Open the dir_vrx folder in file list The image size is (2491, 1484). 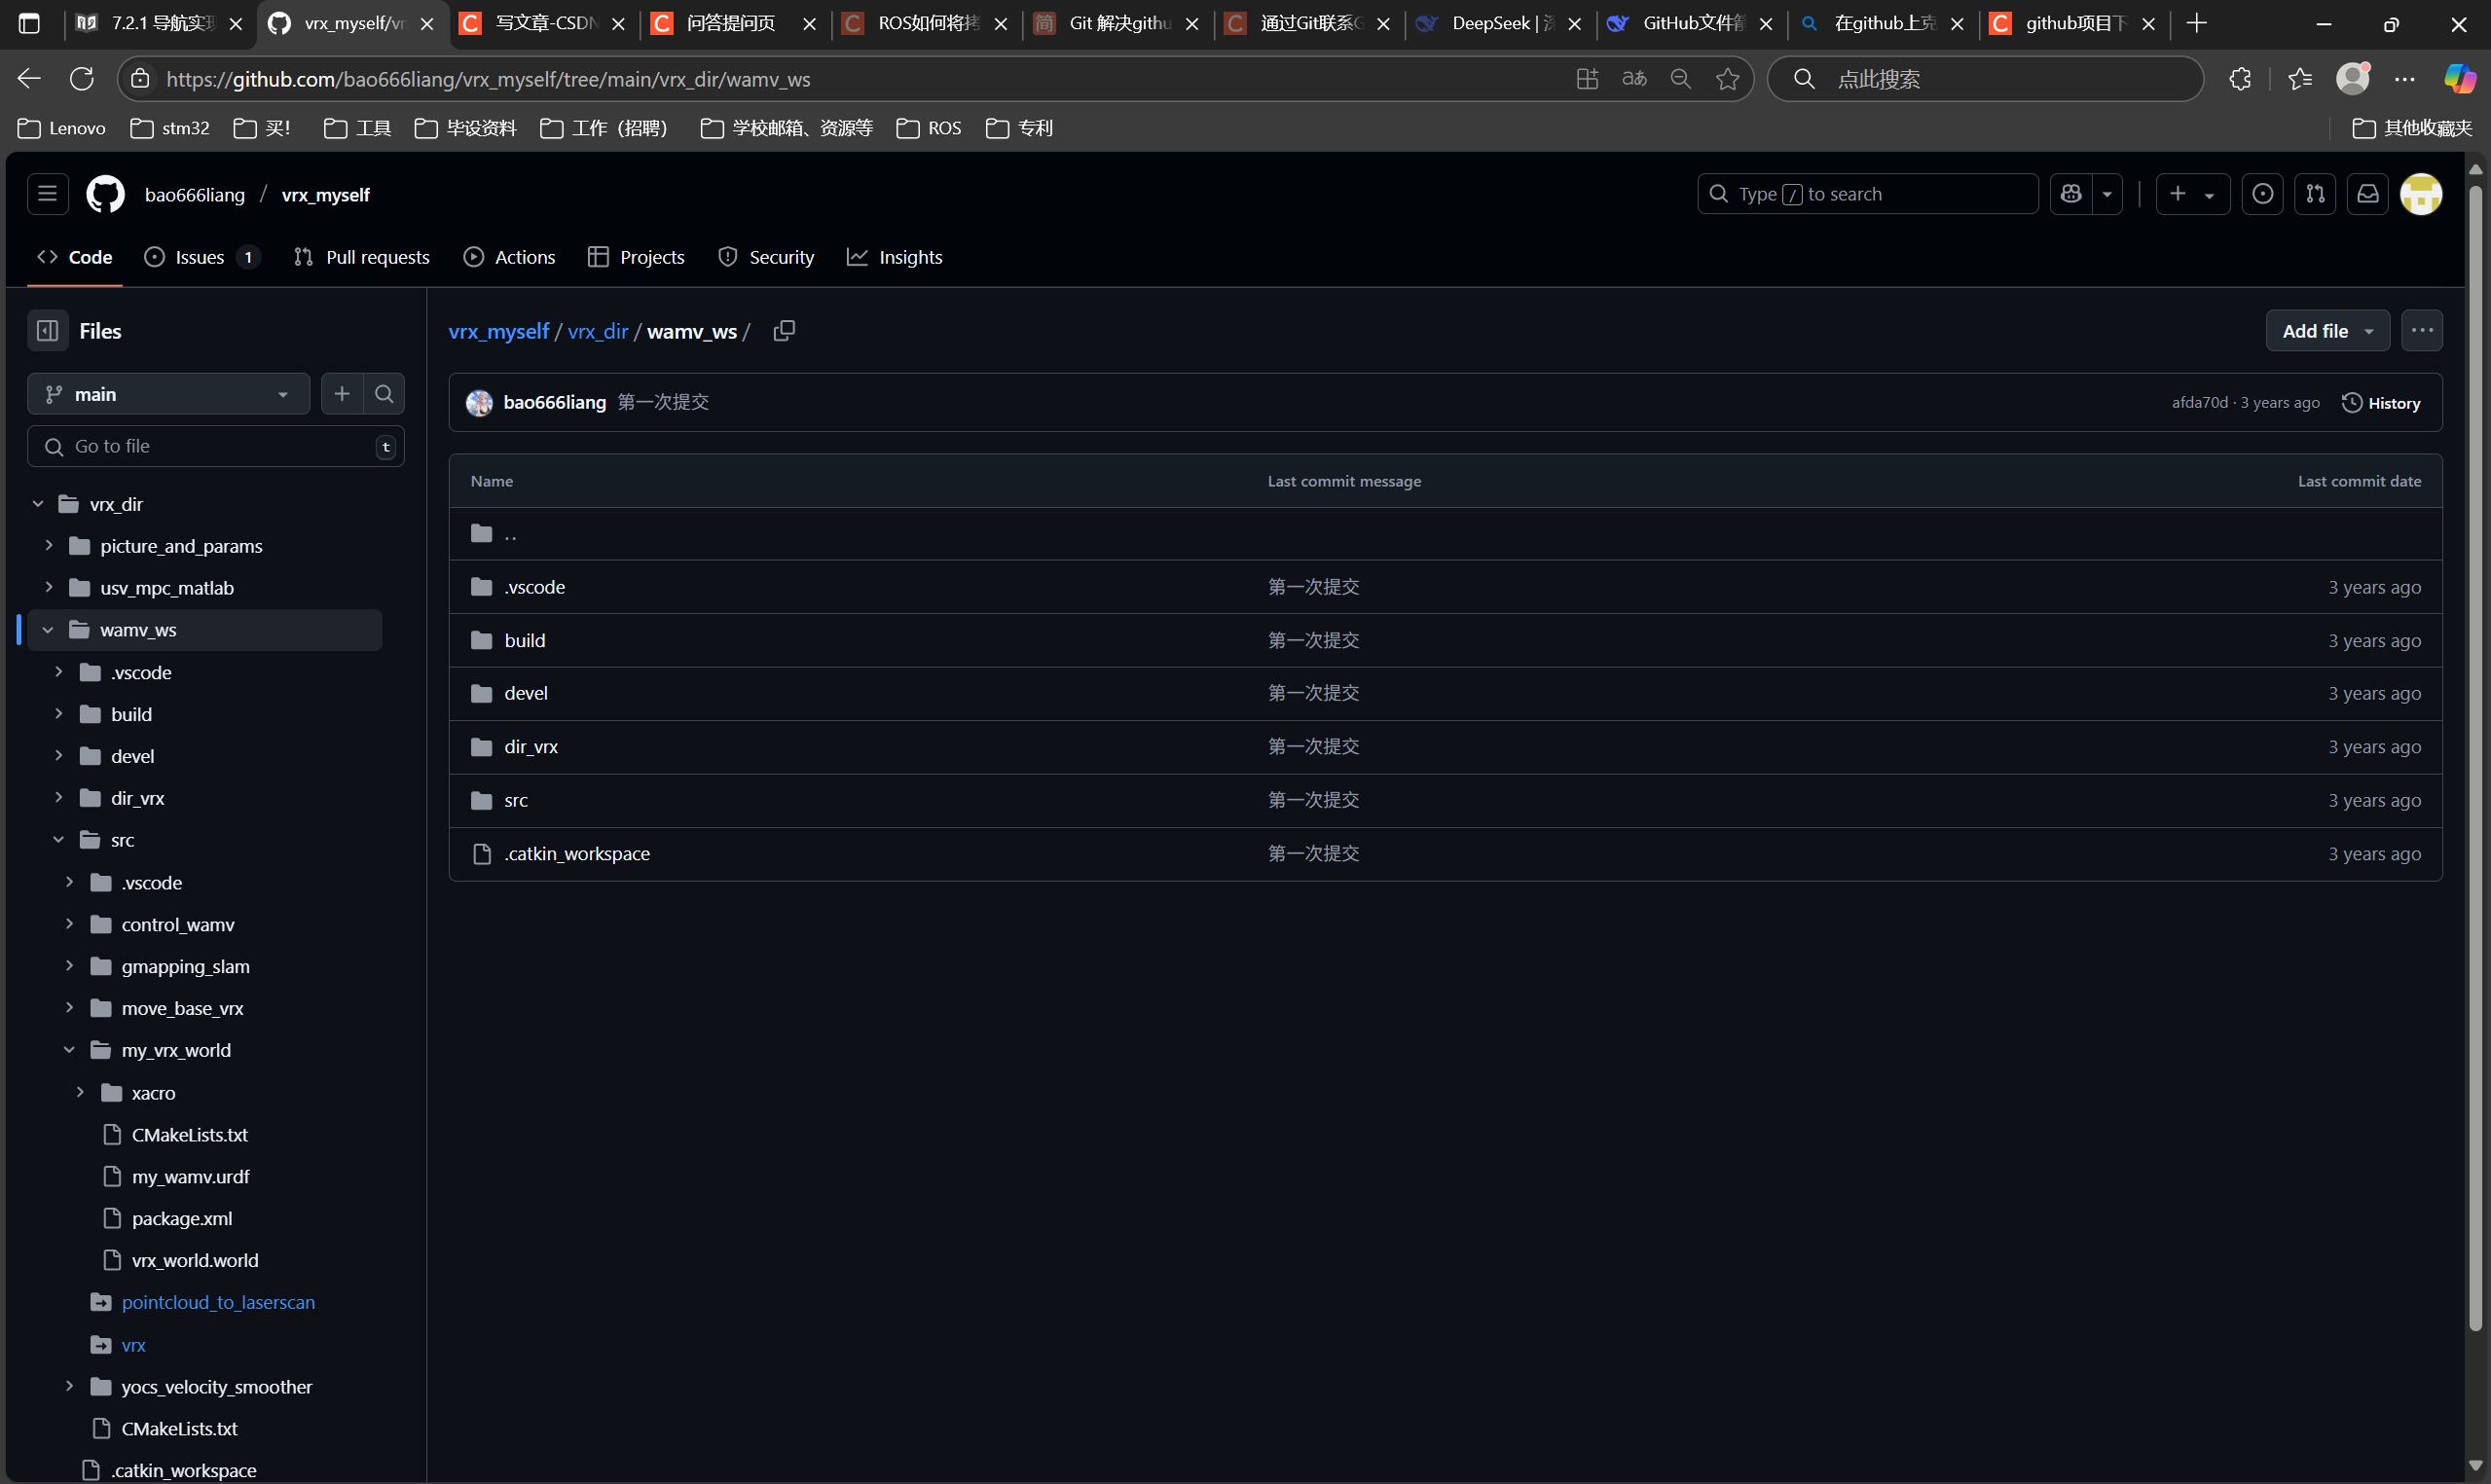531,747
